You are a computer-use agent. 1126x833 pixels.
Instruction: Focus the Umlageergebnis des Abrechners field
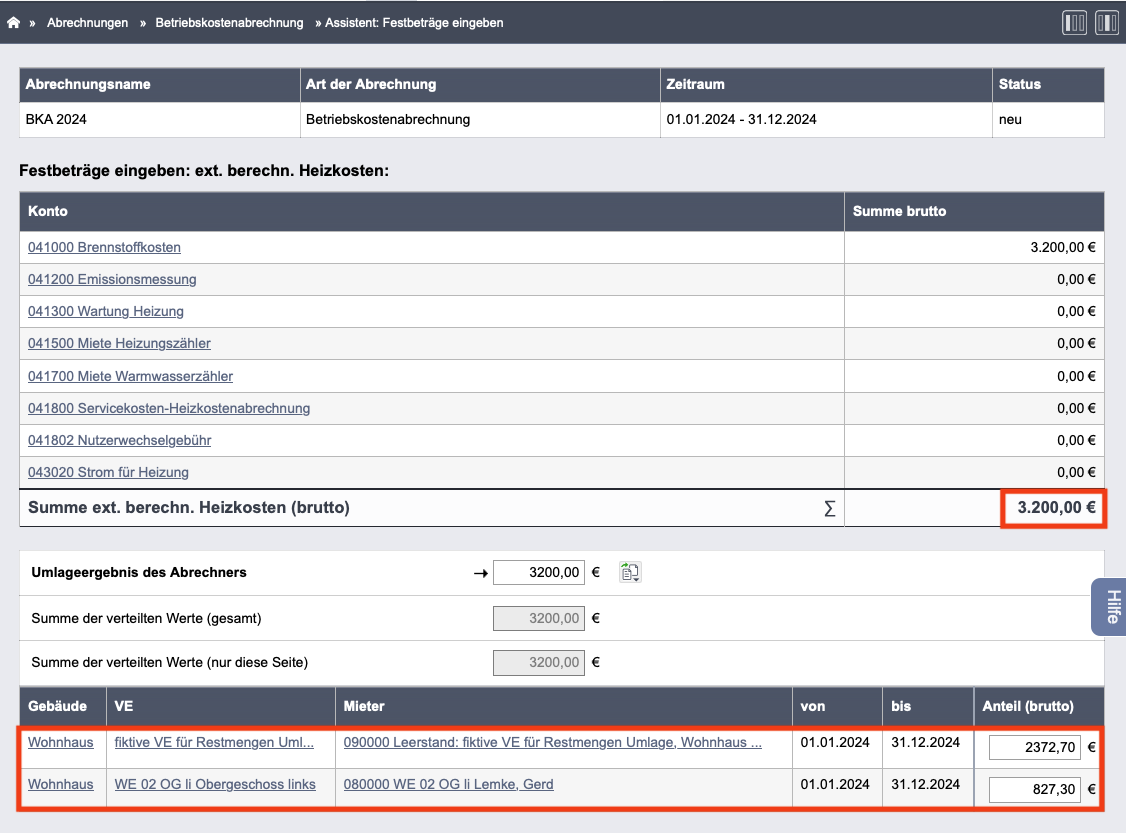pyautogui.click(x=539, y=572)
